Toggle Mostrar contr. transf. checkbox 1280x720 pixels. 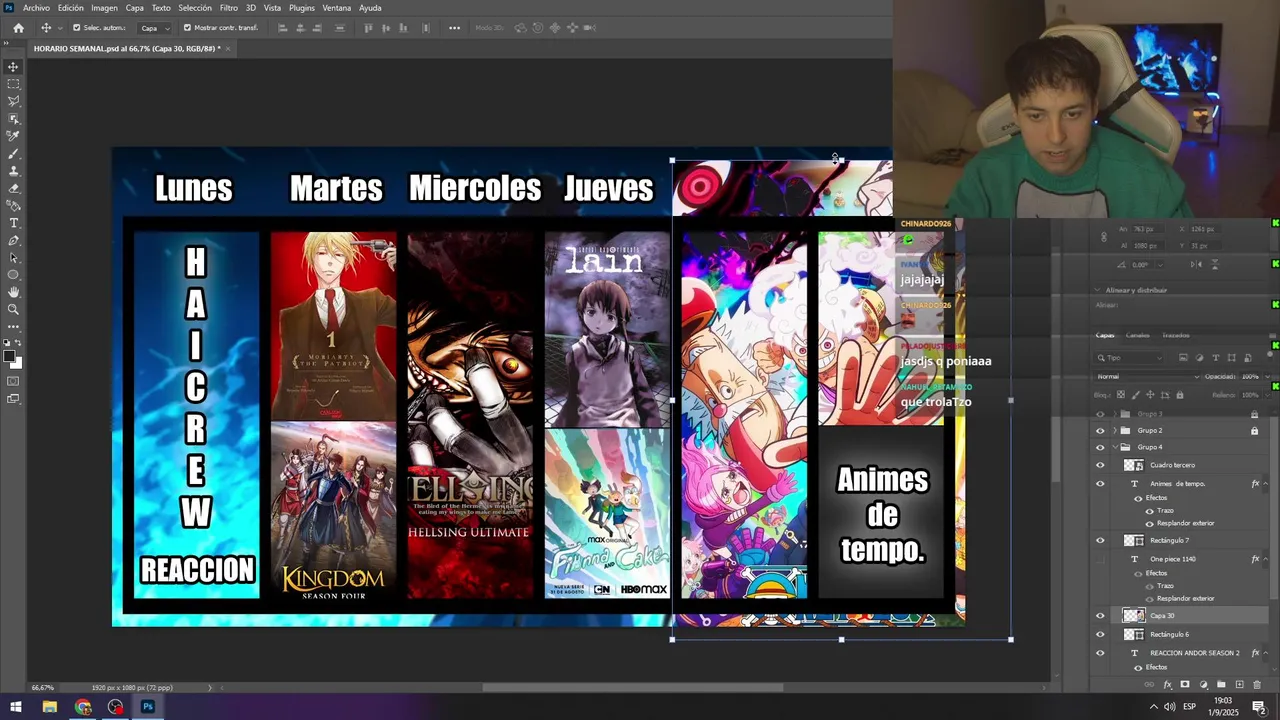[x=187, y=28]
